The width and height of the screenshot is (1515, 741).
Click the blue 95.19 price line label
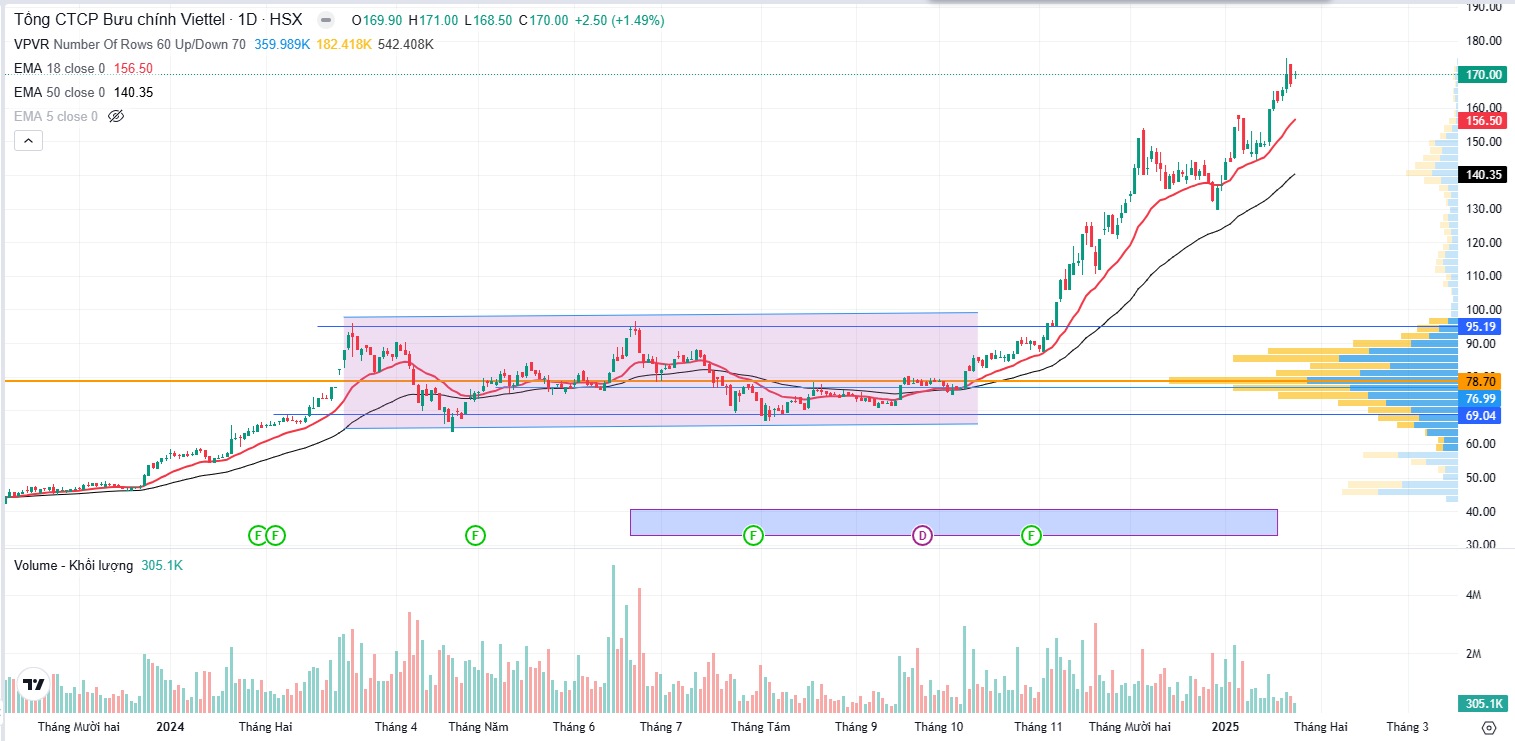pos(1482,326)
